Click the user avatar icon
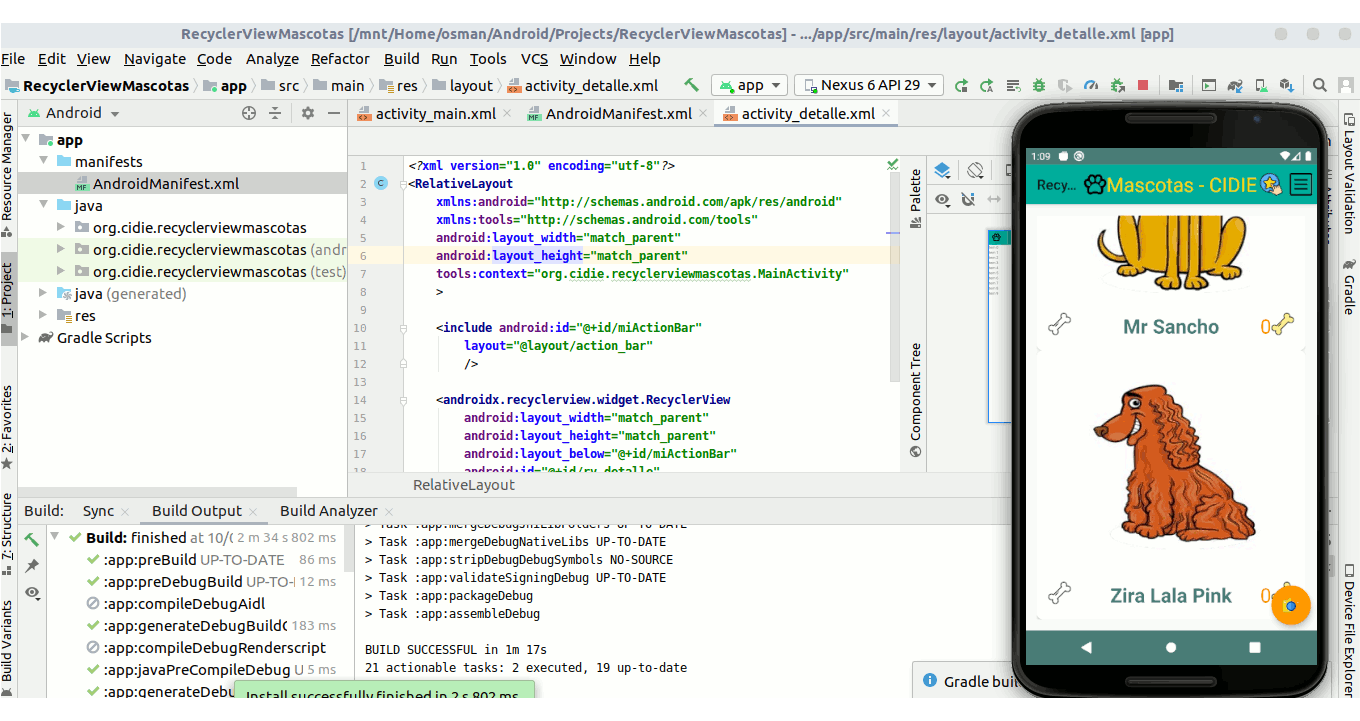This screenshot has width=1360, height=721. [x=1345, y=85]
